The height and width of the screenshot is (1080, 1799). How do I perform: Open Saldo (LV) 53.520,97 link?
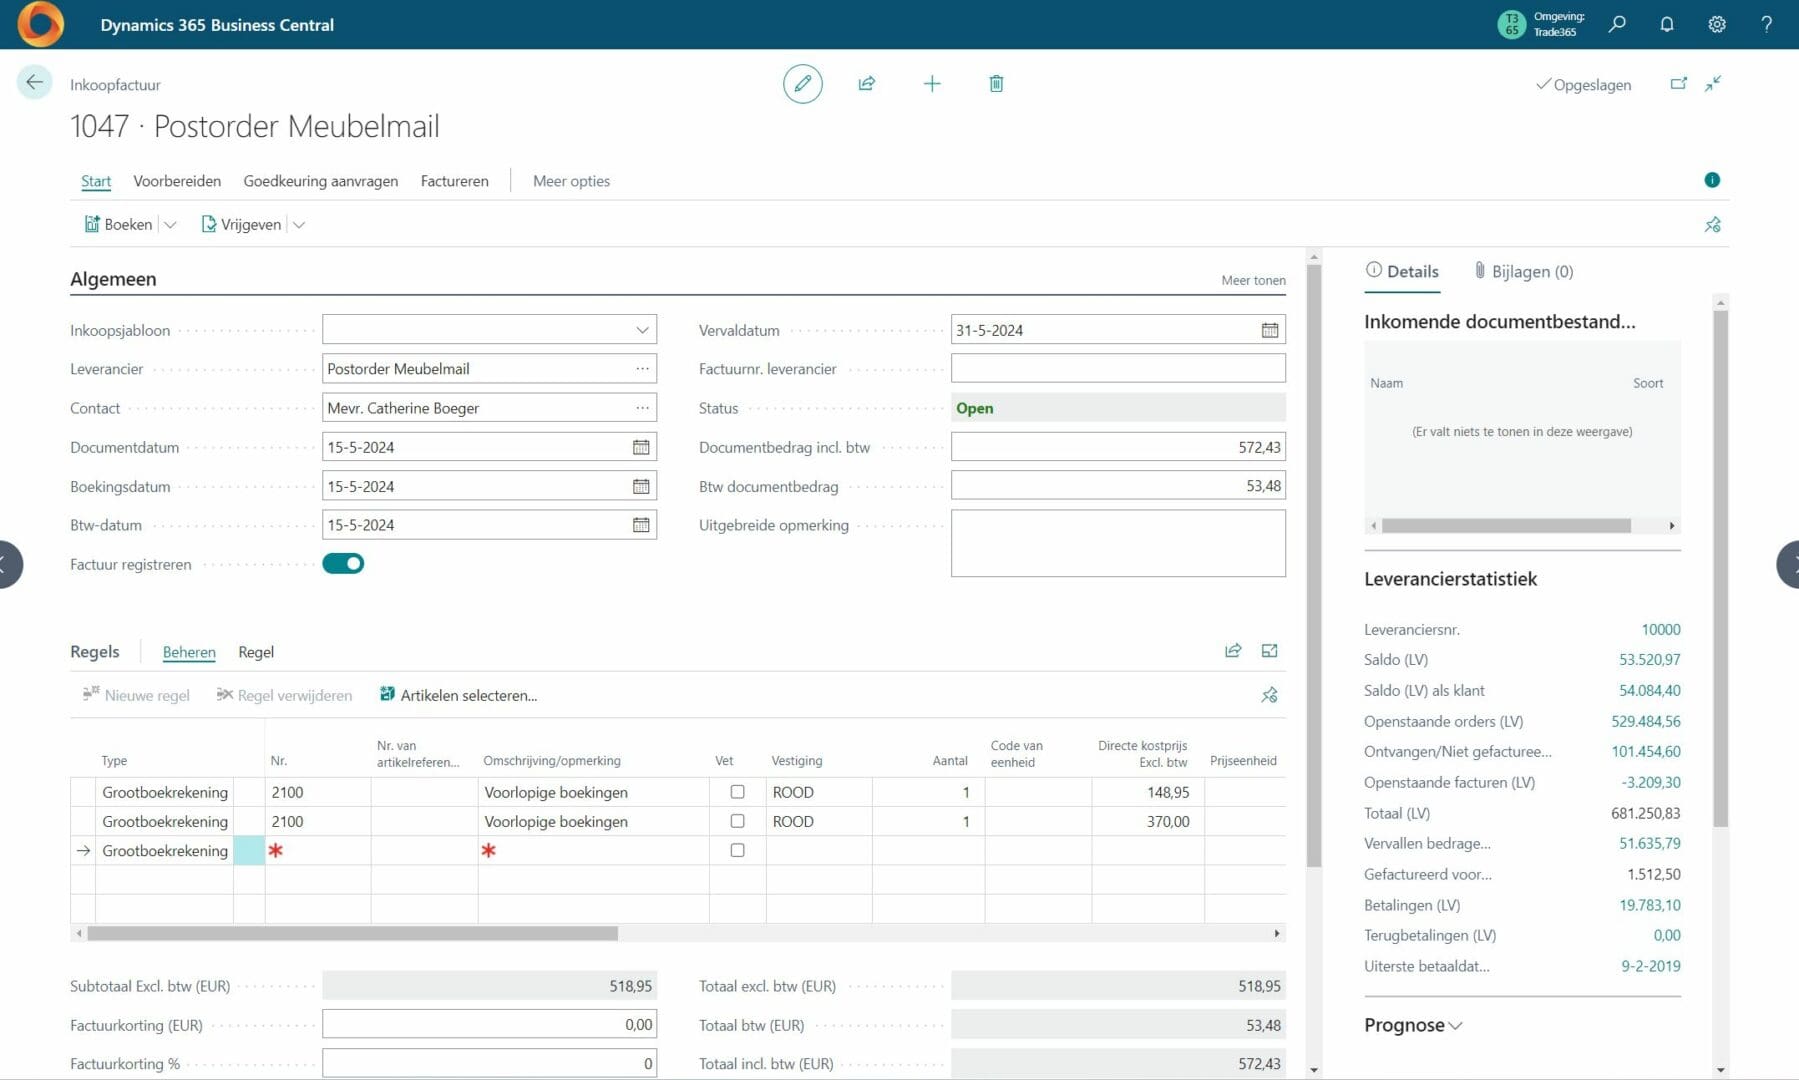pyautogui.click(x=1649, y=660)
